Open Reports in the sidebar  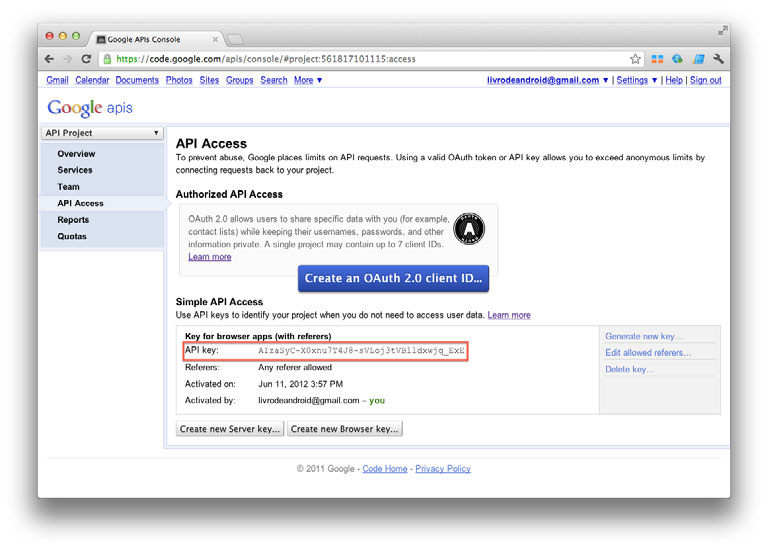[73, 220]
